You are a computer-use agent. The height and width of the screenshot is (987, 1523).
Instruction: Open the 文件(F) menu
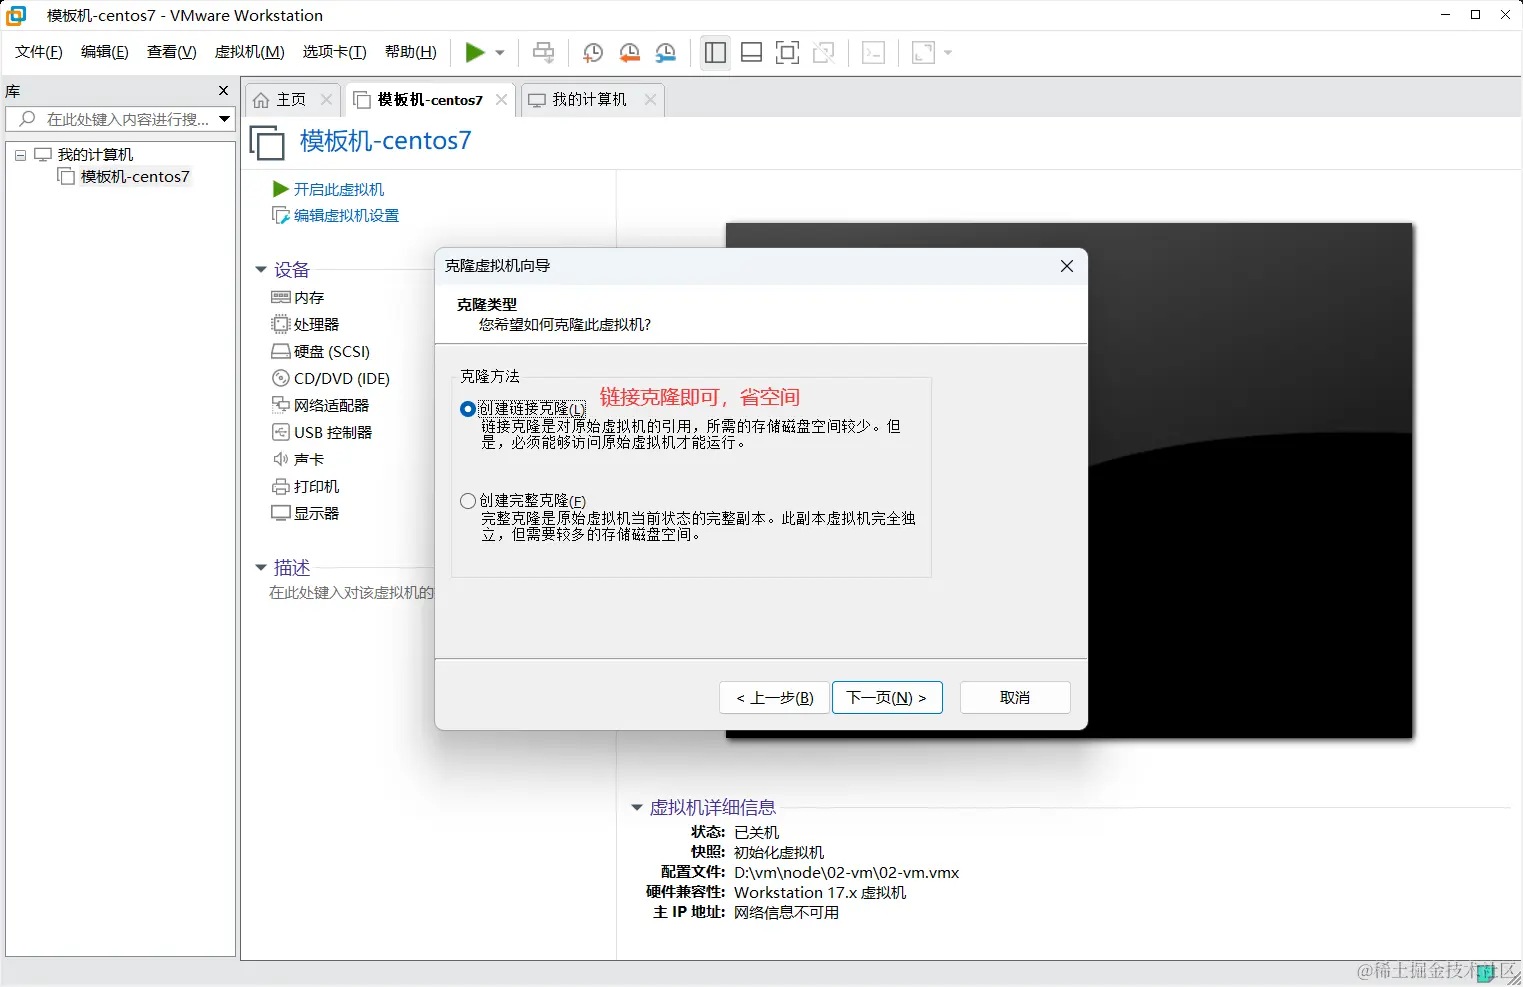(39, 52)
